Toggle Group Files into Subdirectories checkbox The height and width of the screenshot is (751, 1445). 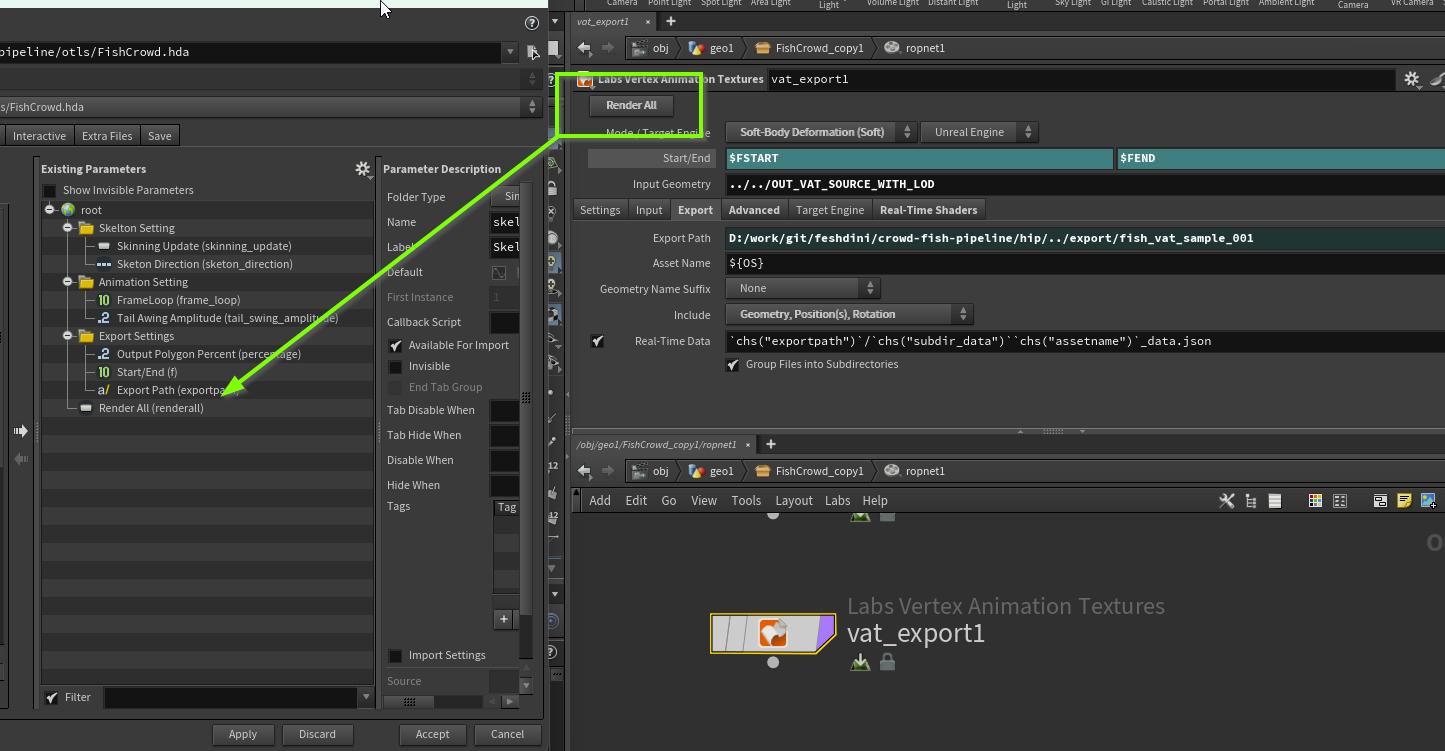pos(732,364)
